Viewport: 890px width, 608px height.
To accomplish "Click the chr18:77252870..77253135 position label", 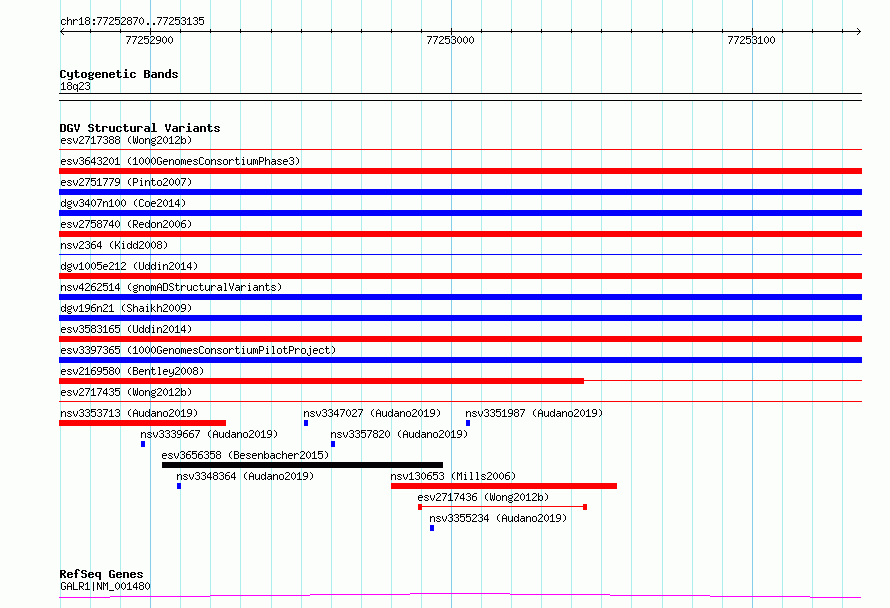I will click(x=132, y=22).
